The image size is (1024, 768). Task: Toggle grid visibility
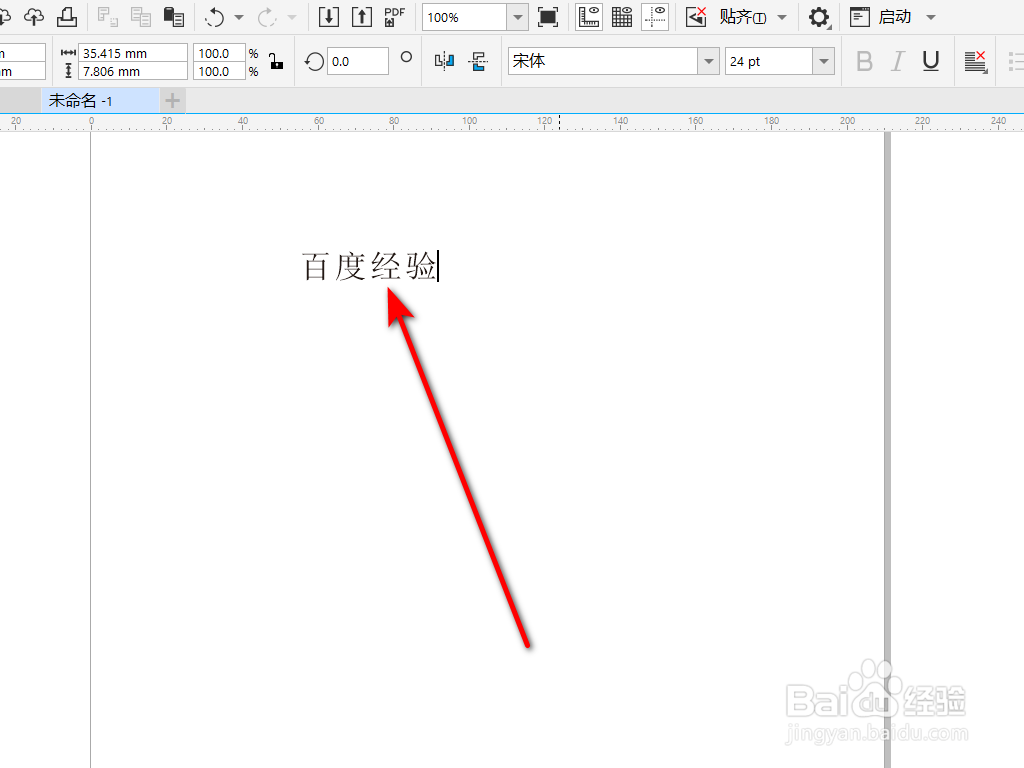622,17
